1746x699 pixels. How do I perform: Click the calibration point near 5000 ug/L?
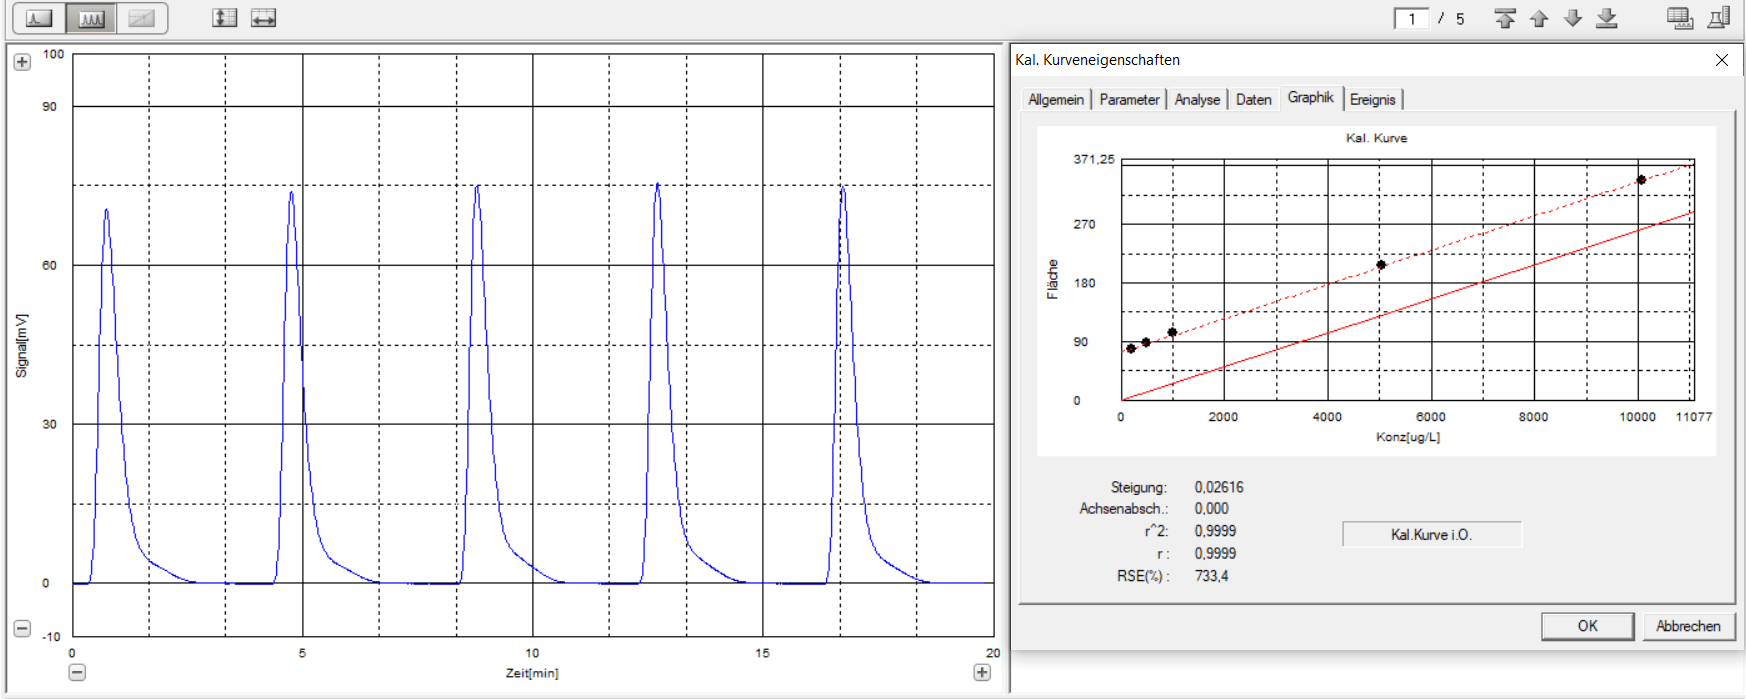pos(1381,265)
